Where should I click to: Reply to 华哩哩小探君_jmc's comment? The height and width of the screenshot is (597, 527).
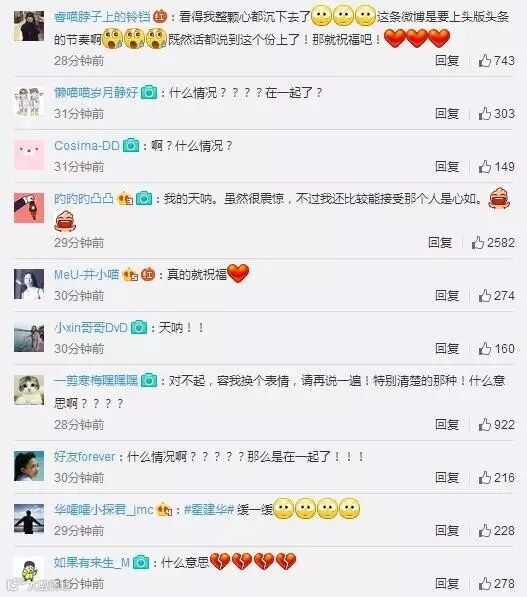(x=447, y=530)
